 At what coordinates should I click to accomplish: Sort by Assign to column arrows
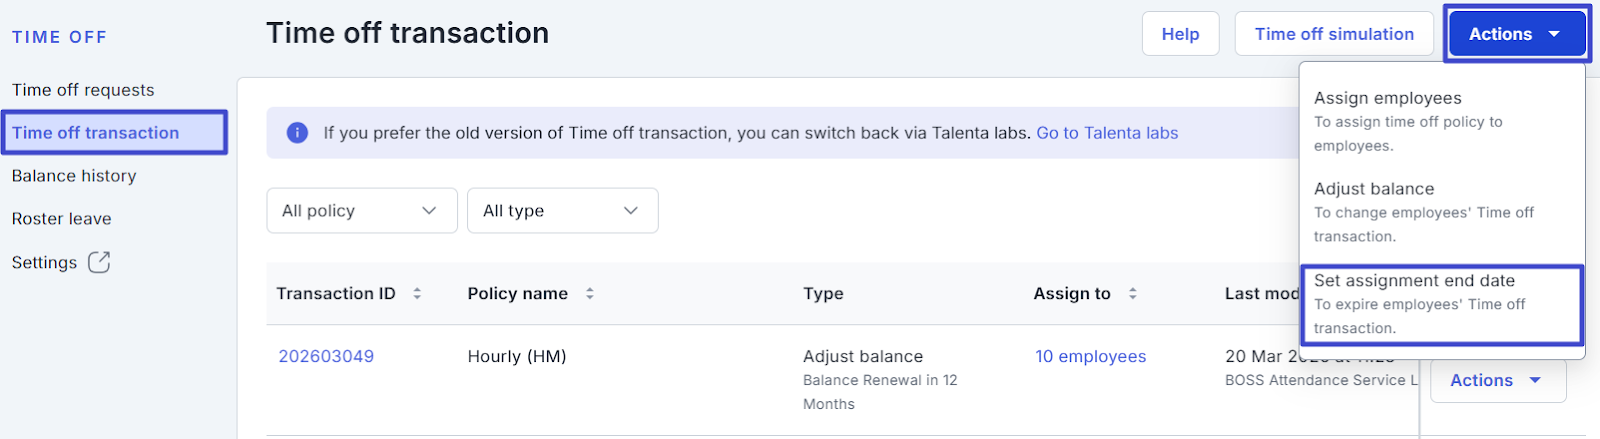coord(1133,294)
